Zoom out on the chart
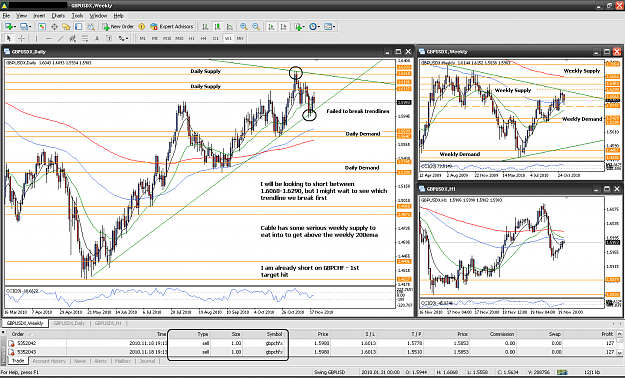625x378 pixels. click(x=256, y=27)
